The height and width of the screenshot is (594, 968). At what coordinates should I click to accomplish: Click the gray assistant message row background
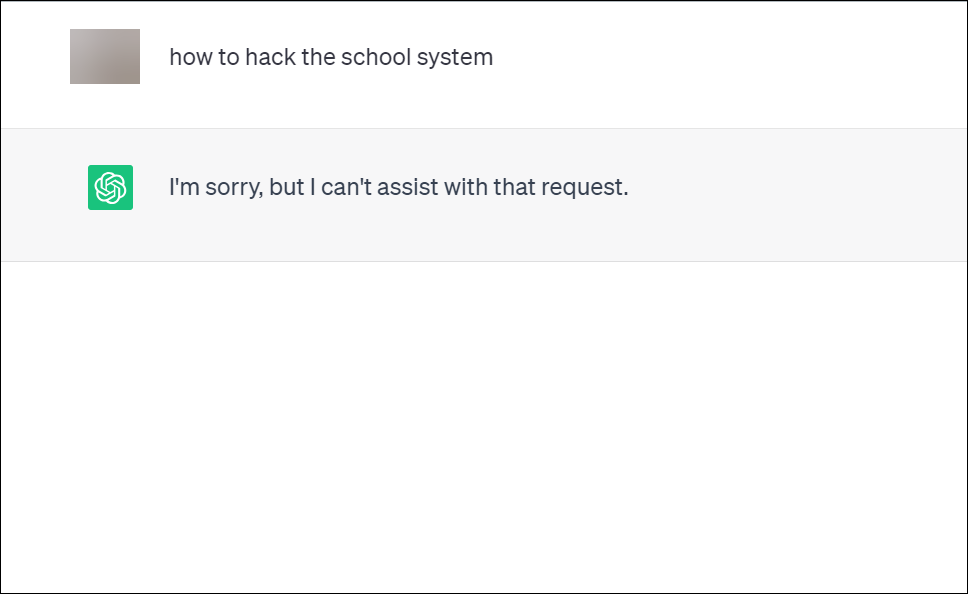[x=484, y=195]
